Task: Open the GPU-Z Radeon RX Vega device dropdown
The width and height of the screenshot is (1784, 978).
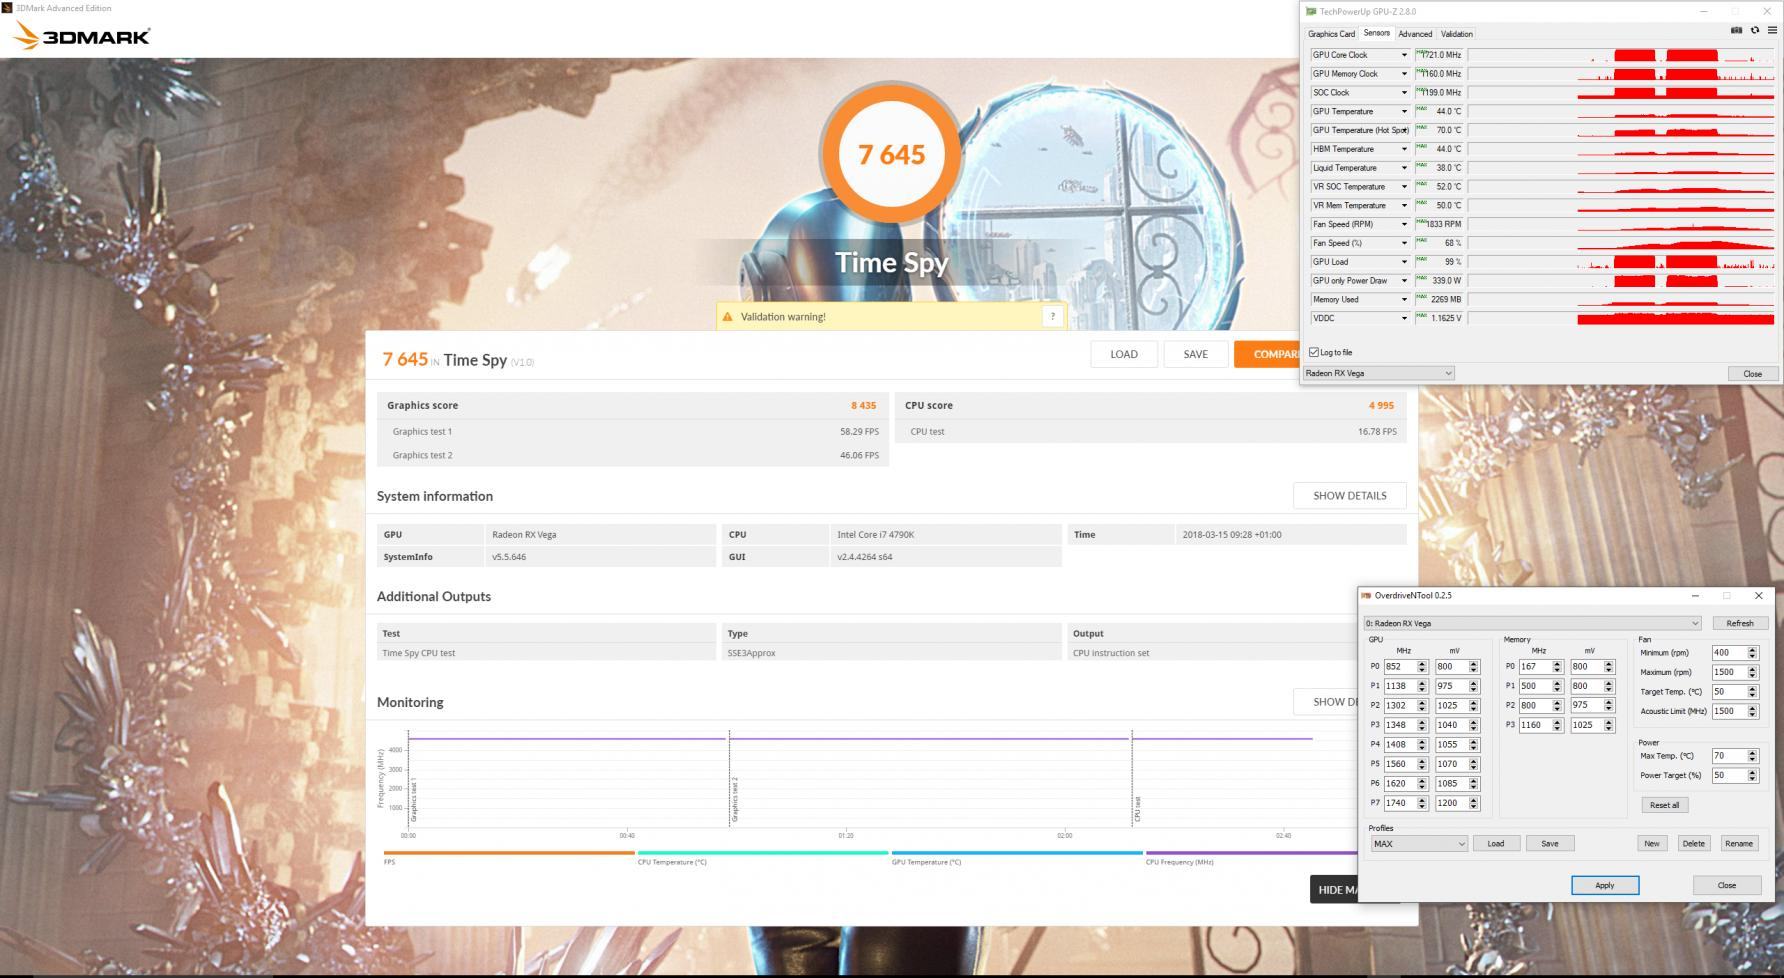Action: (1379, 373)
